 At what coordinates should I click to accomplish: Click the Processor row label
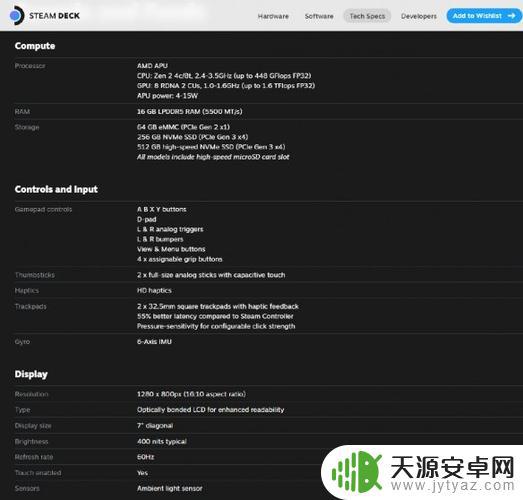pyautogui.click(x=30, y=66)
